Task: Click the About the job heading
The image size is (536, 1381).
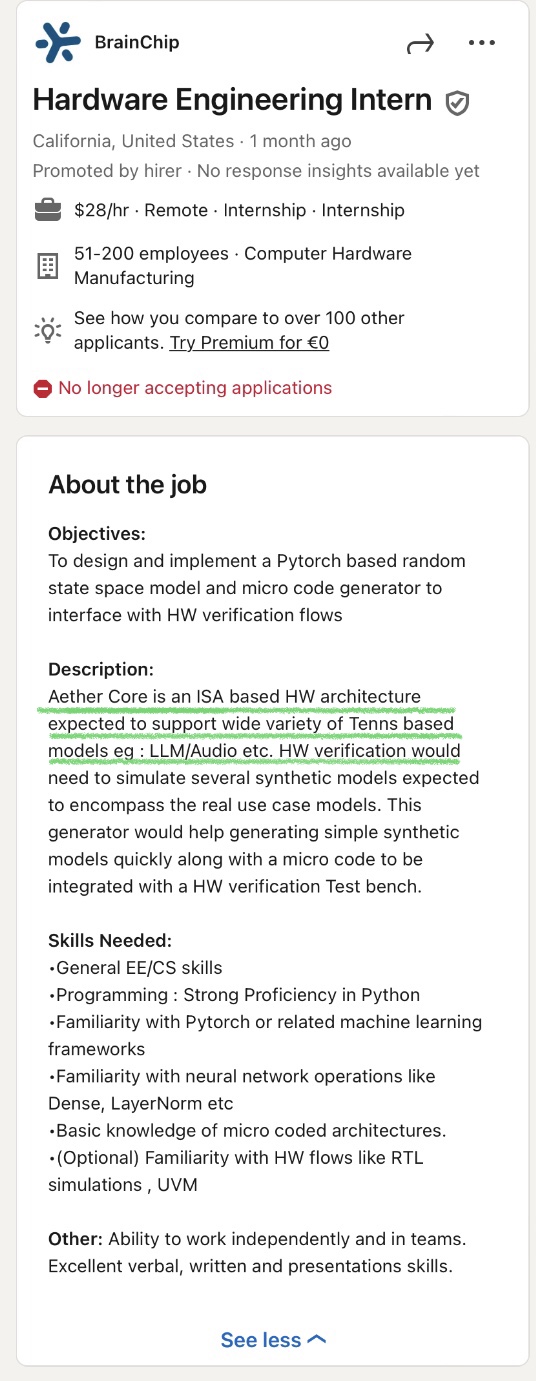Action: pos(127,485)
